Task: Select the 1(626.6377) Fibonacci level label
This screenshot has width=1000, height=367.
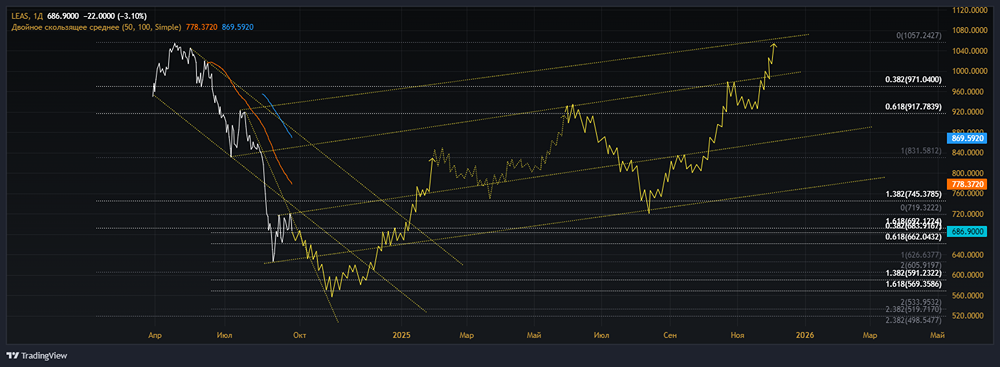Action: (921, 255)
